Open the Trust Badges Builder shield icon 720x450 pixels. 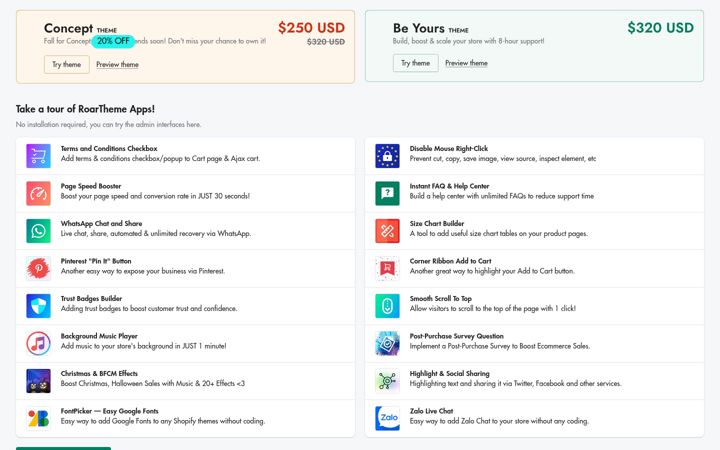(x=39, y=306)
